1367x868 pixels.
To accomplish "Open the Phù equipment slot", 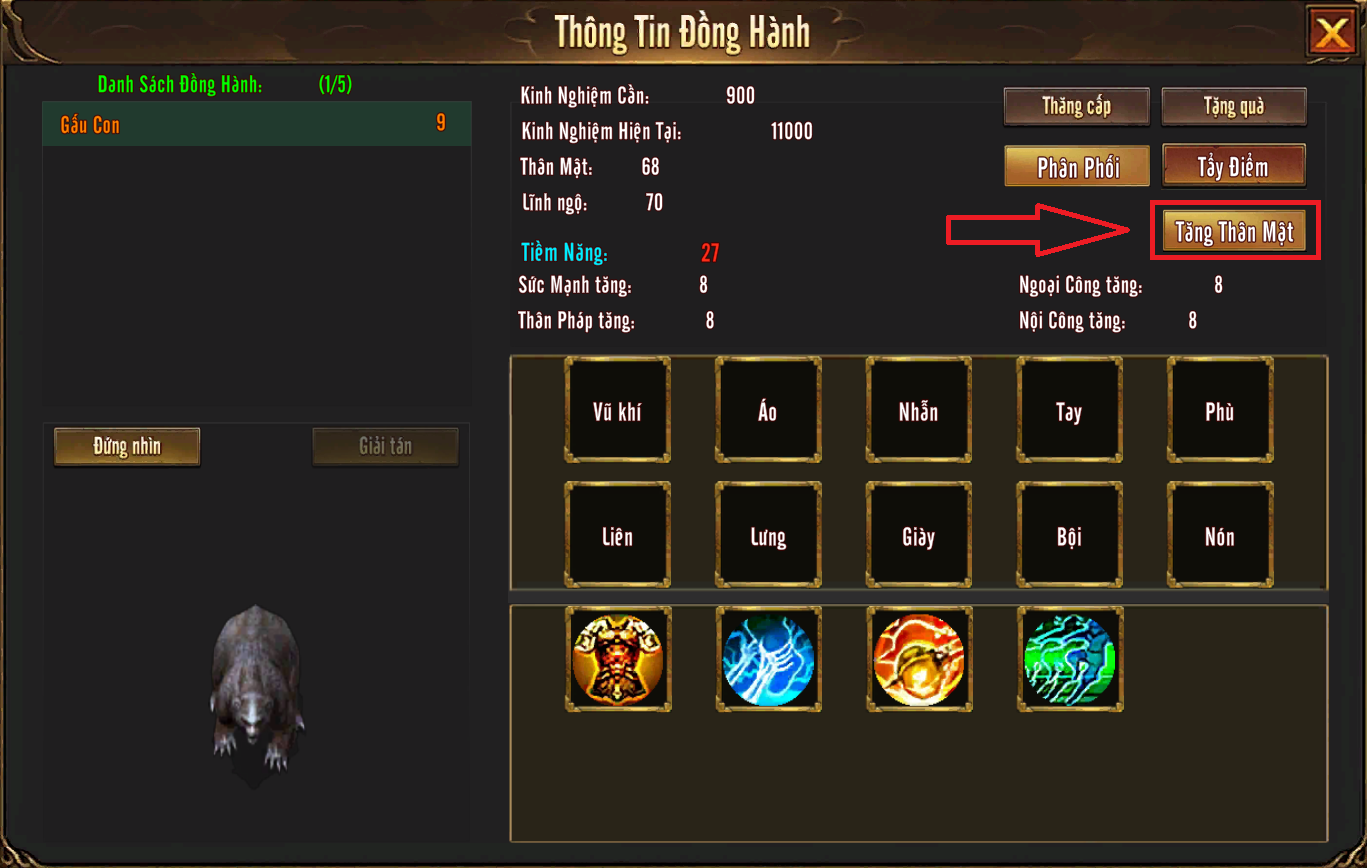I will (1220, 411).
